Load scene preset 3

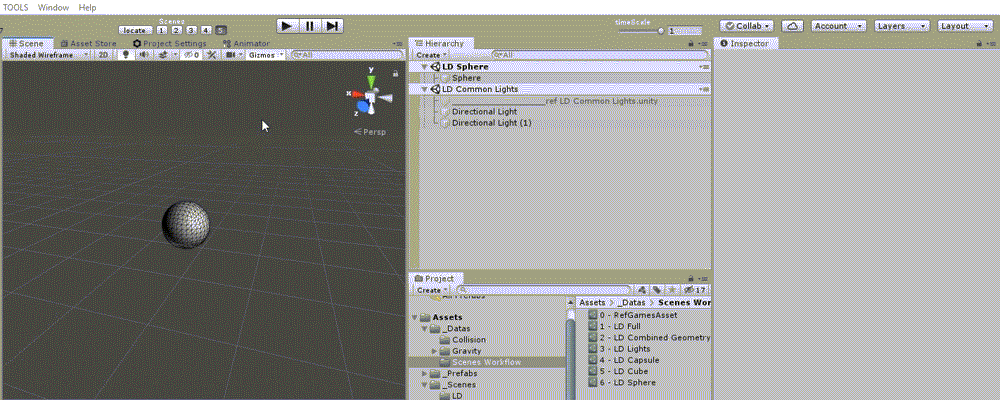(191, 30)
